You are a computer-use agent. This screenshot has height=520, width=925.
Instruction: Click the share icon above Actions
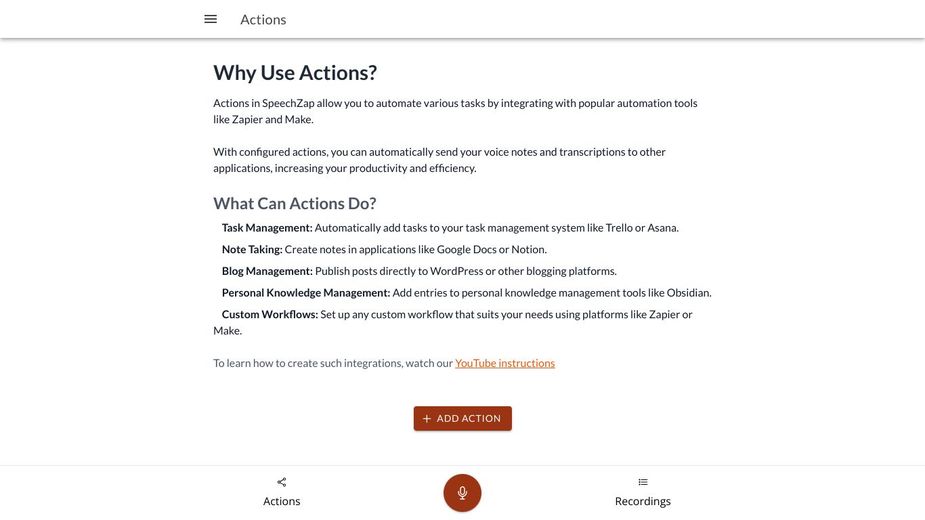282,482
